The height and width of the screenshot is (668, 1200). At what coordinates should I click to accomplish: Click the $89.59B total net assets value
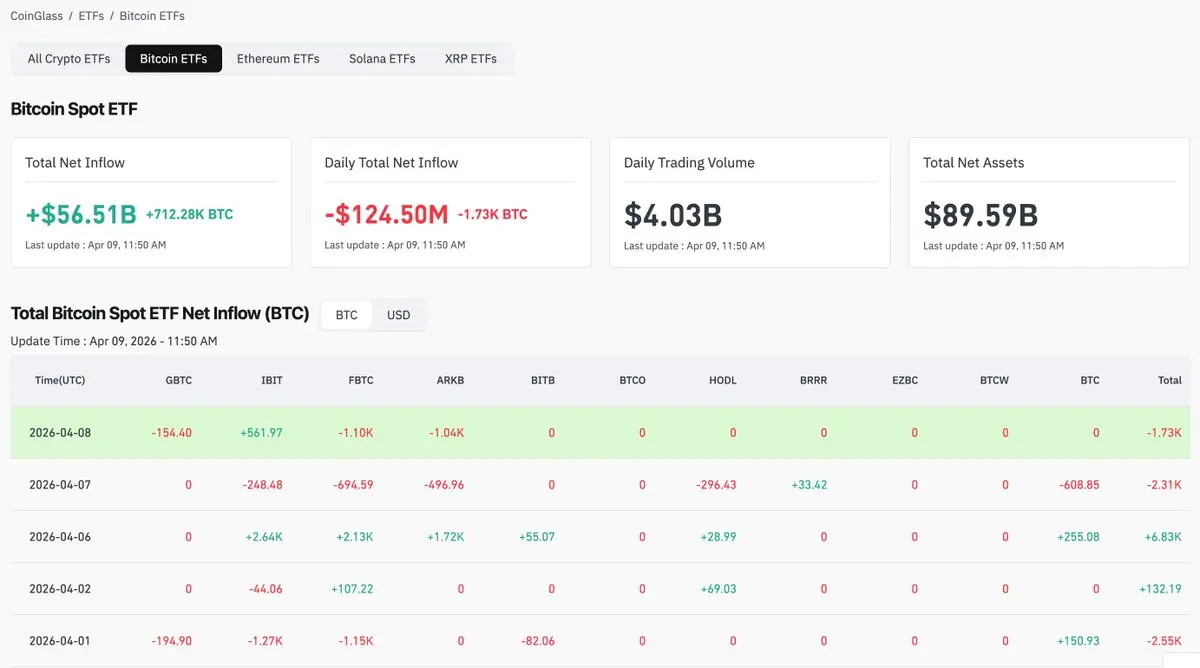(x=980, y=214)
